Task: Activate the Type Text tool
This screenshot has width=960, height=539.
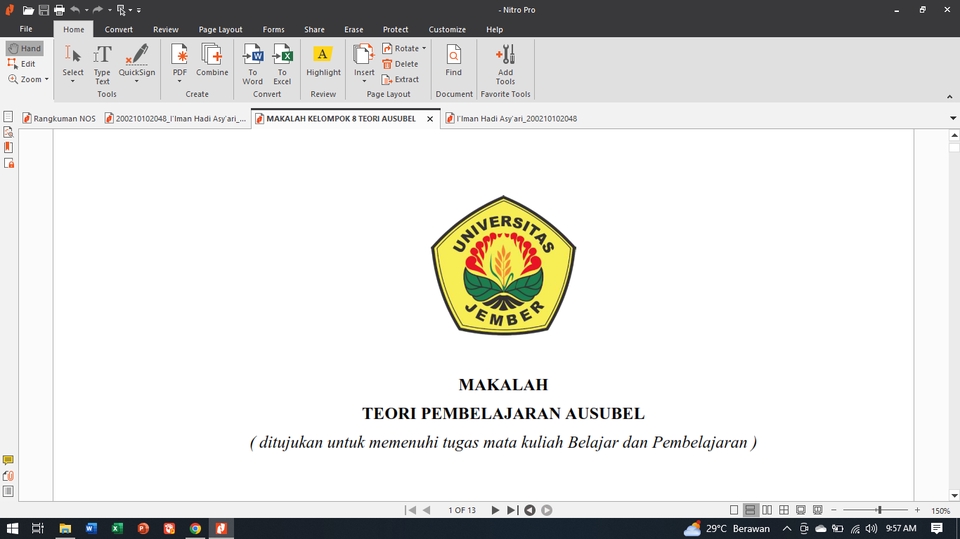Action: [102, 64]
